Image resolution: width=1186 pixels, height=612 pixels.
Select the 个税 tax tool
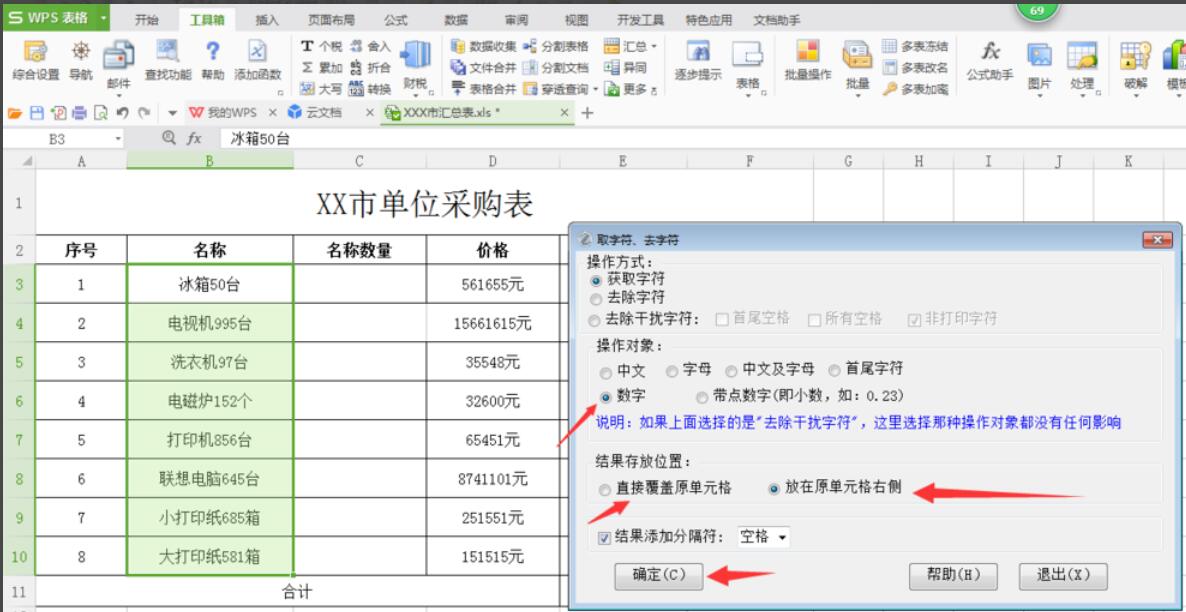click(x=321, y=47)
